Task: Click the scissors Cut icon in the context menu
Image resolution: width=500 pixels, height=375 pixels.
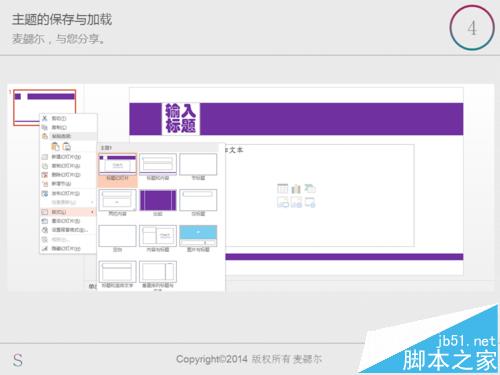Action: 45,118
